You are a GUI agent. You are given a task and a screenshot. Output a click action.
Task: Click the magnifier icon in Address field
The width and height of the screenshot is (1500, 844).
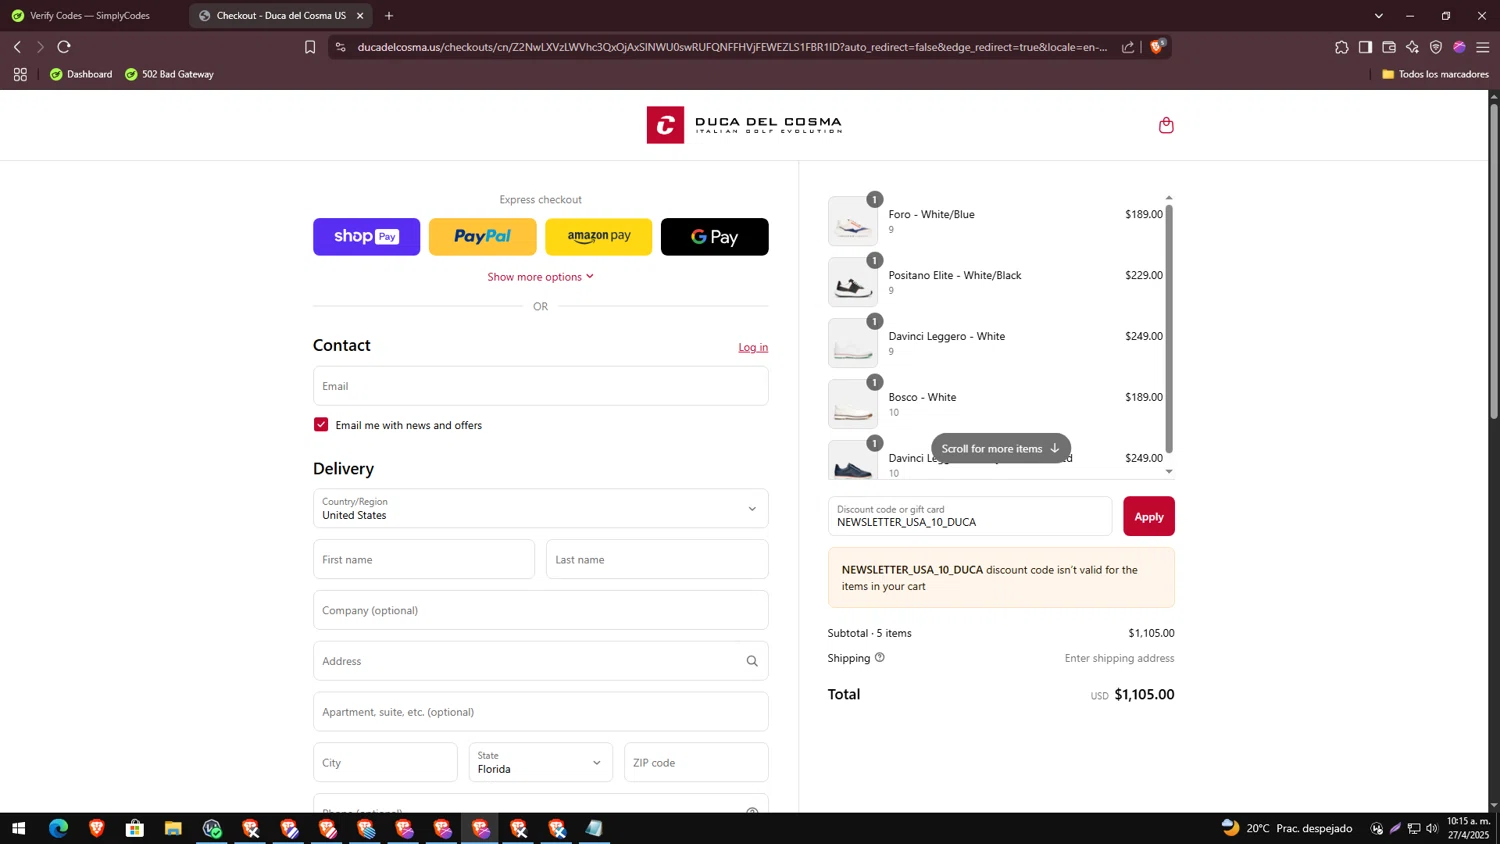point(752,661)
